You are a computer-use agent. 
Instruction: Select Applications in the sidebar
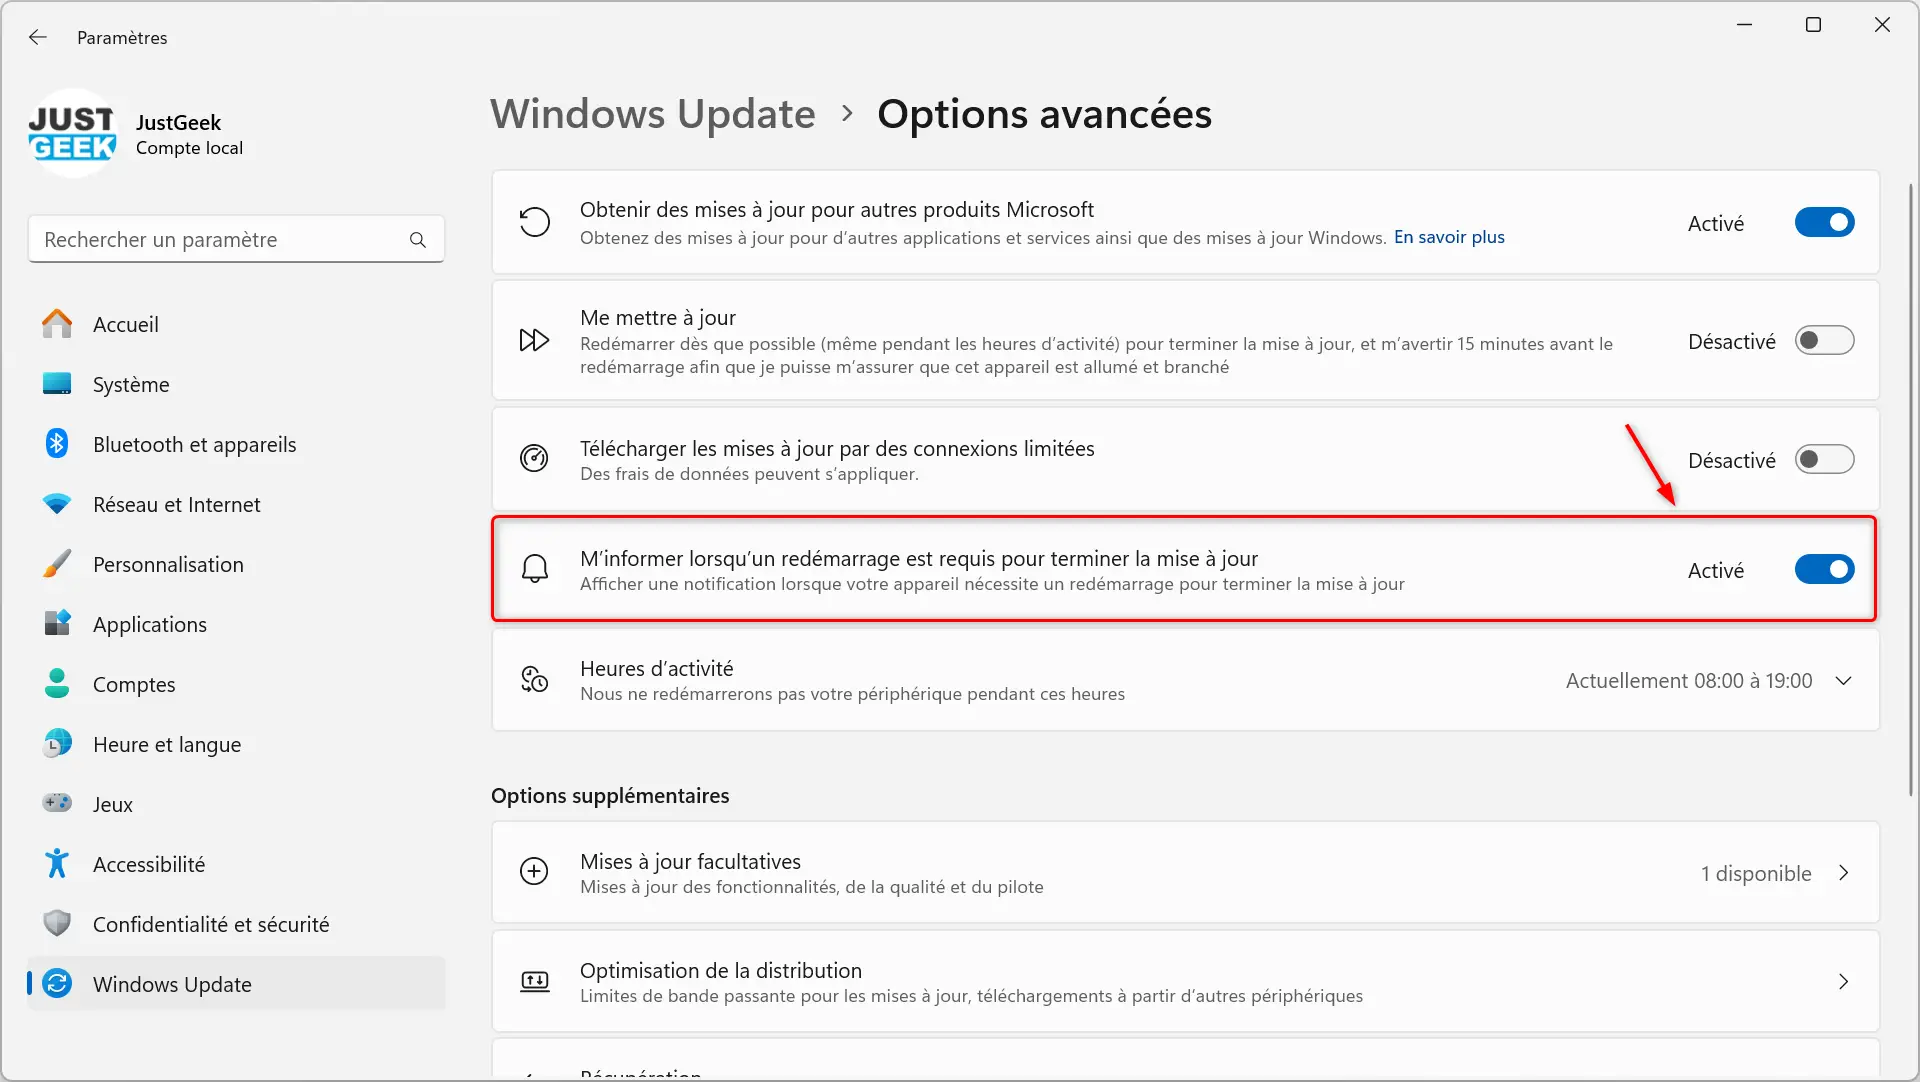tap(236, 624)
